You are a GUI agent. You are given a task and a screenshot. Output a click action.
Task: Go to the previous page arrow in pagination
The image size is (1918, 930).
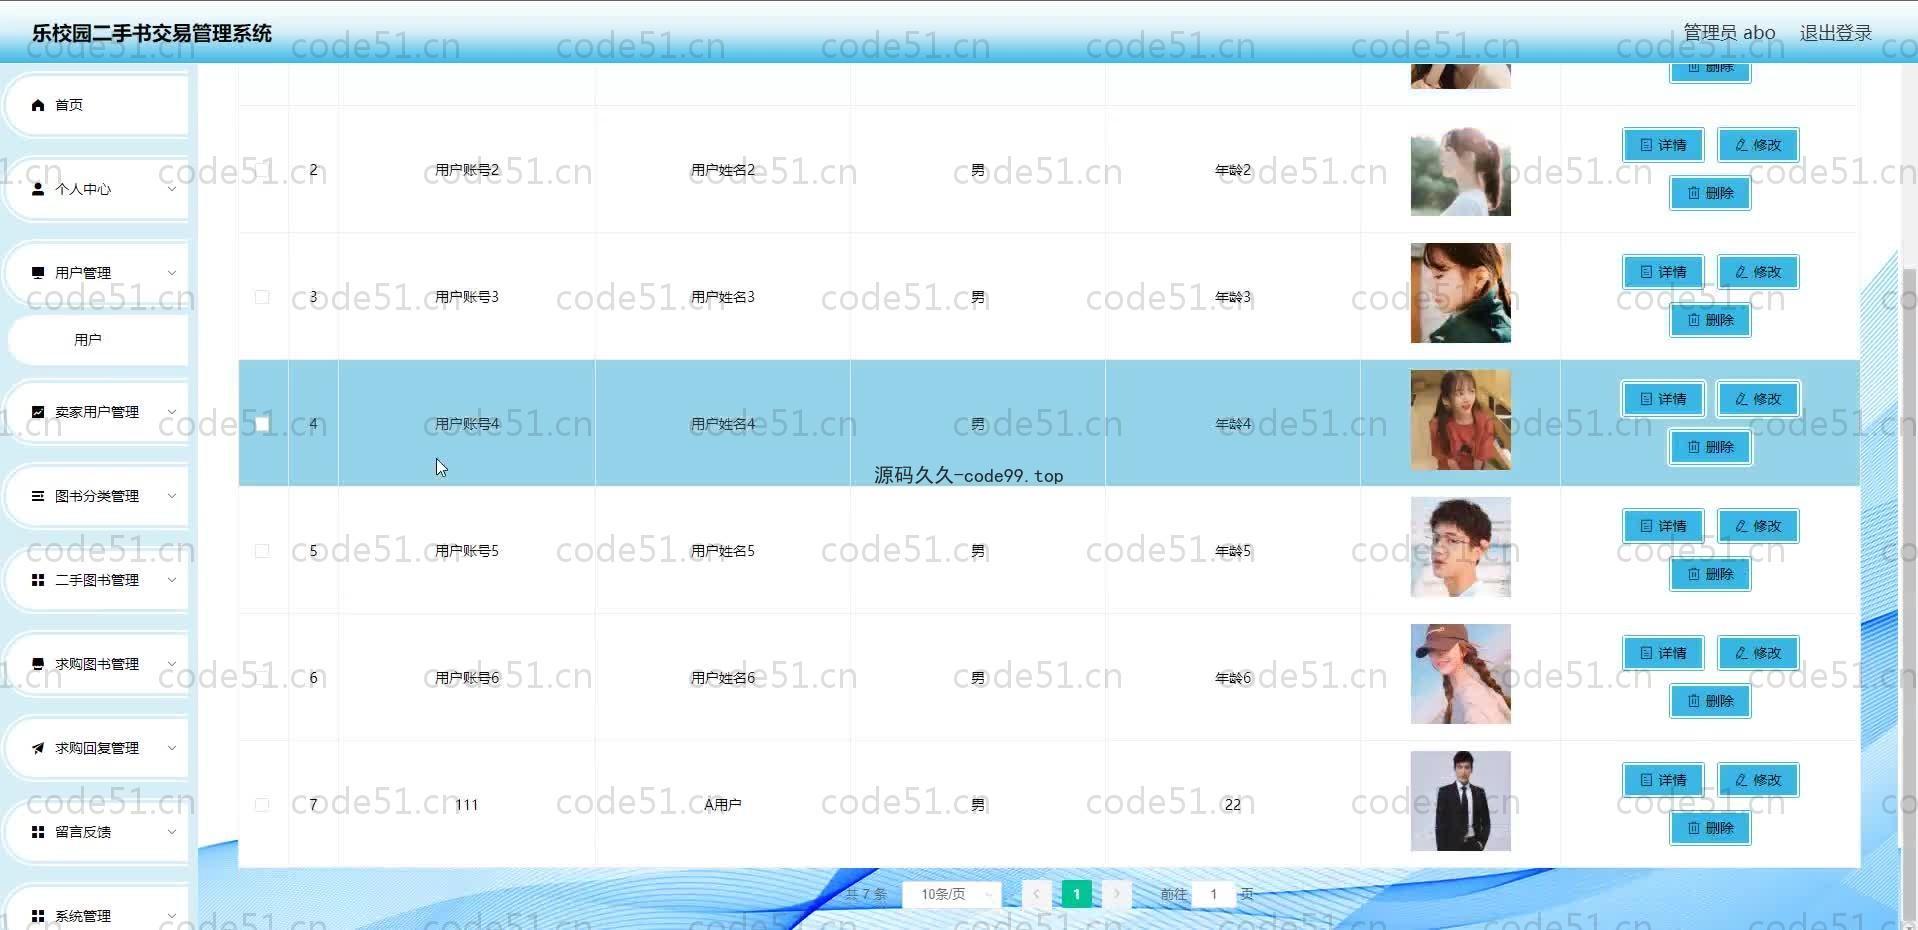[1036, 894]
